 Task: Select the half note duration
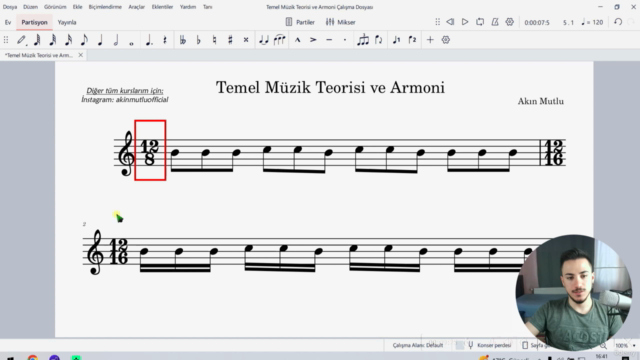pos(116,40)
